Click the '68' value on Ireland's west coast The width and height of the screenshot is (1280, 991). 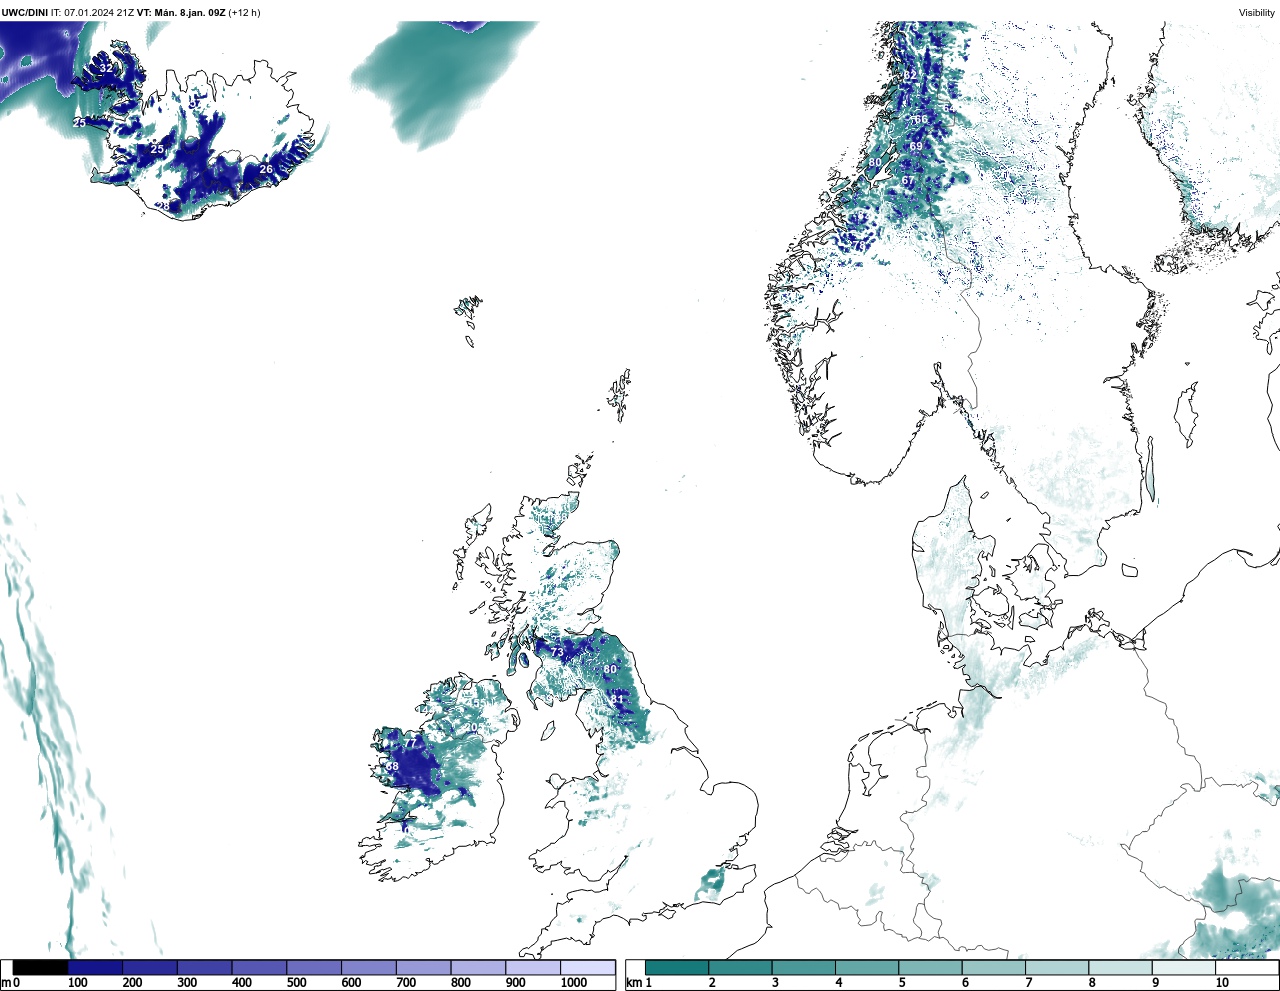pyautogui.click(x=392, y=767)
